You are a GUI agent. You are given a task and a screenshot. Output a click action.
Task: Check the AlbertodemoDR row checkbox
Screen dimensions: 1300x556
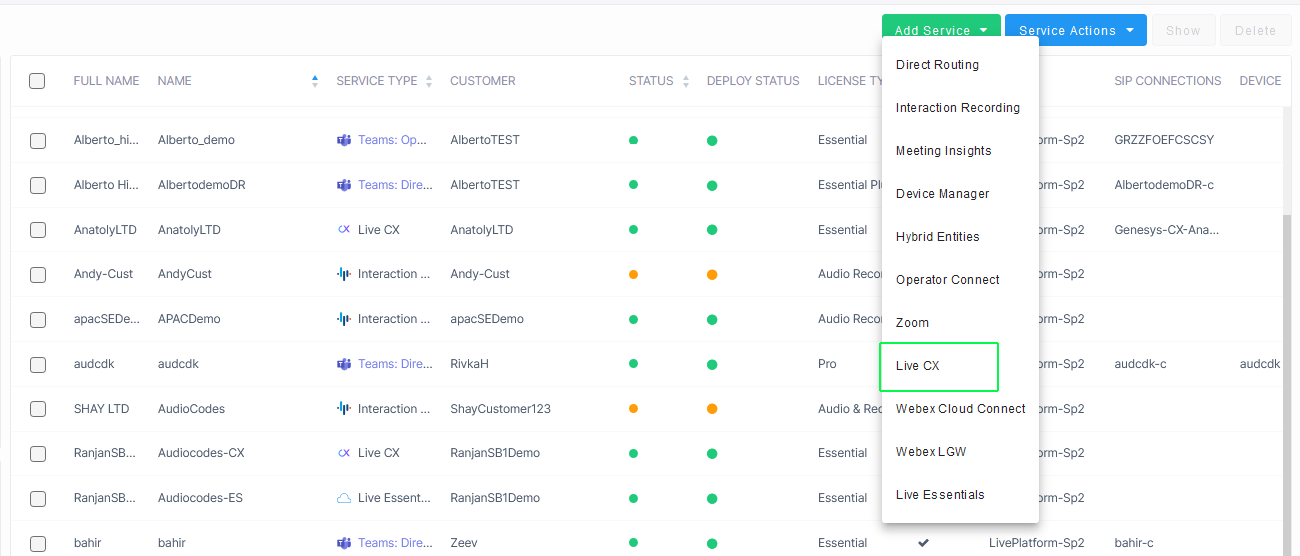click(x=38, y=185)
